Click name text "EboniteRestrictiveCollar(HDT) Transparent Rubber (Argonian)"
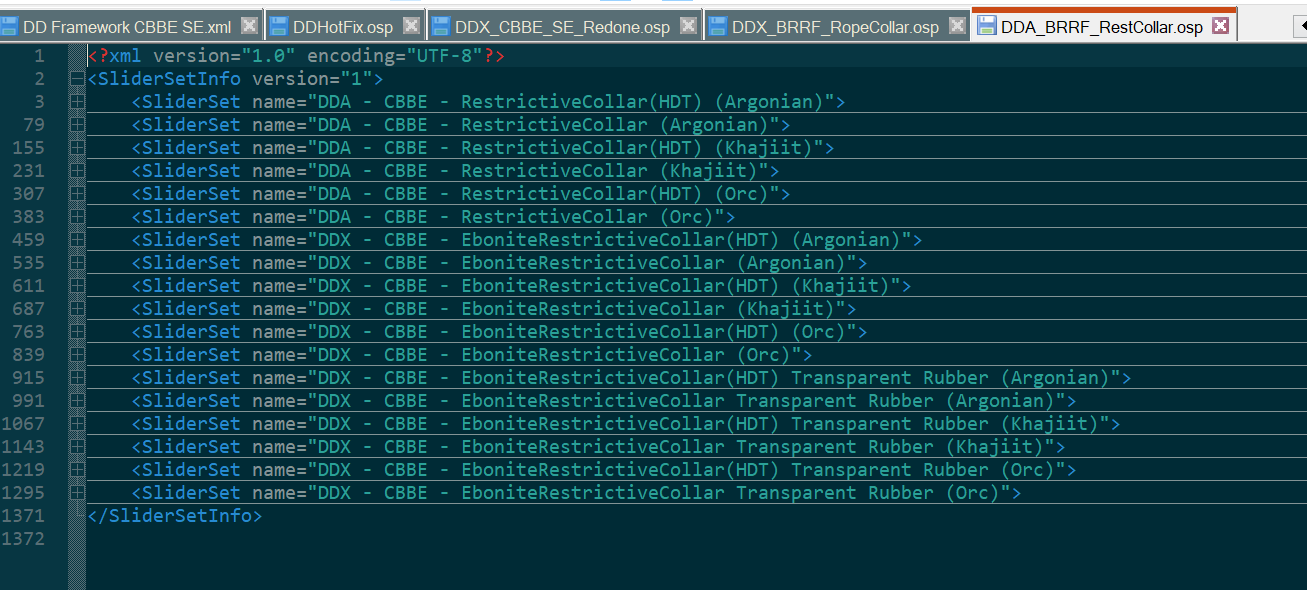Viewport: 1307px width, 590px height. point(786,378)
